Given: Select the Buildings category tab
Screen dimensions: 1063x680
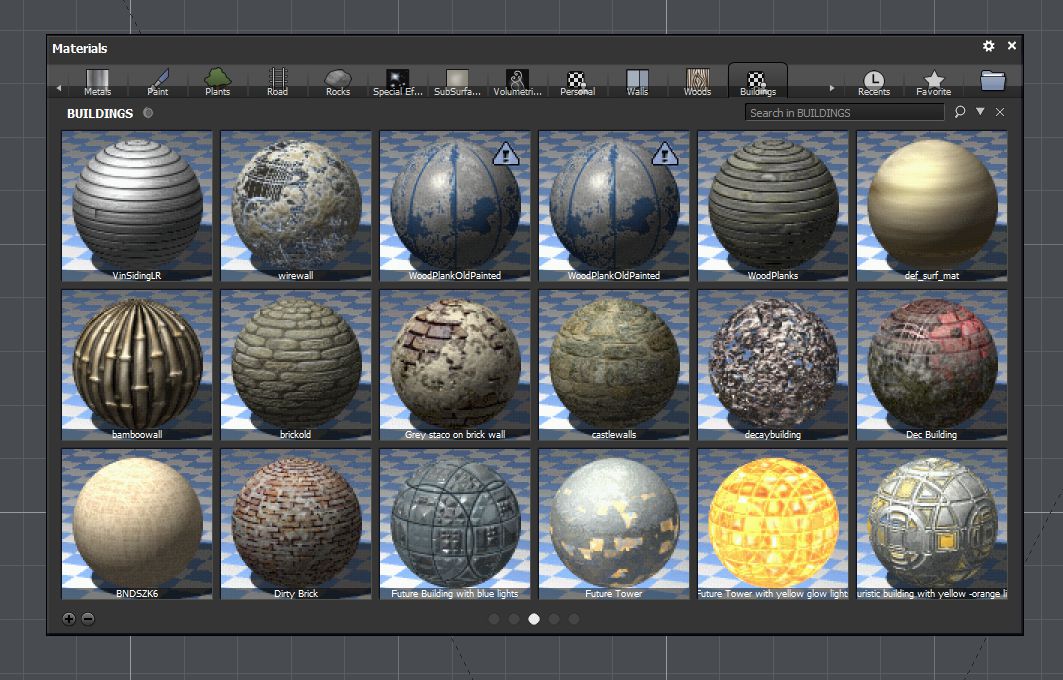Looking at the screenshot, I should coord(757,81).
